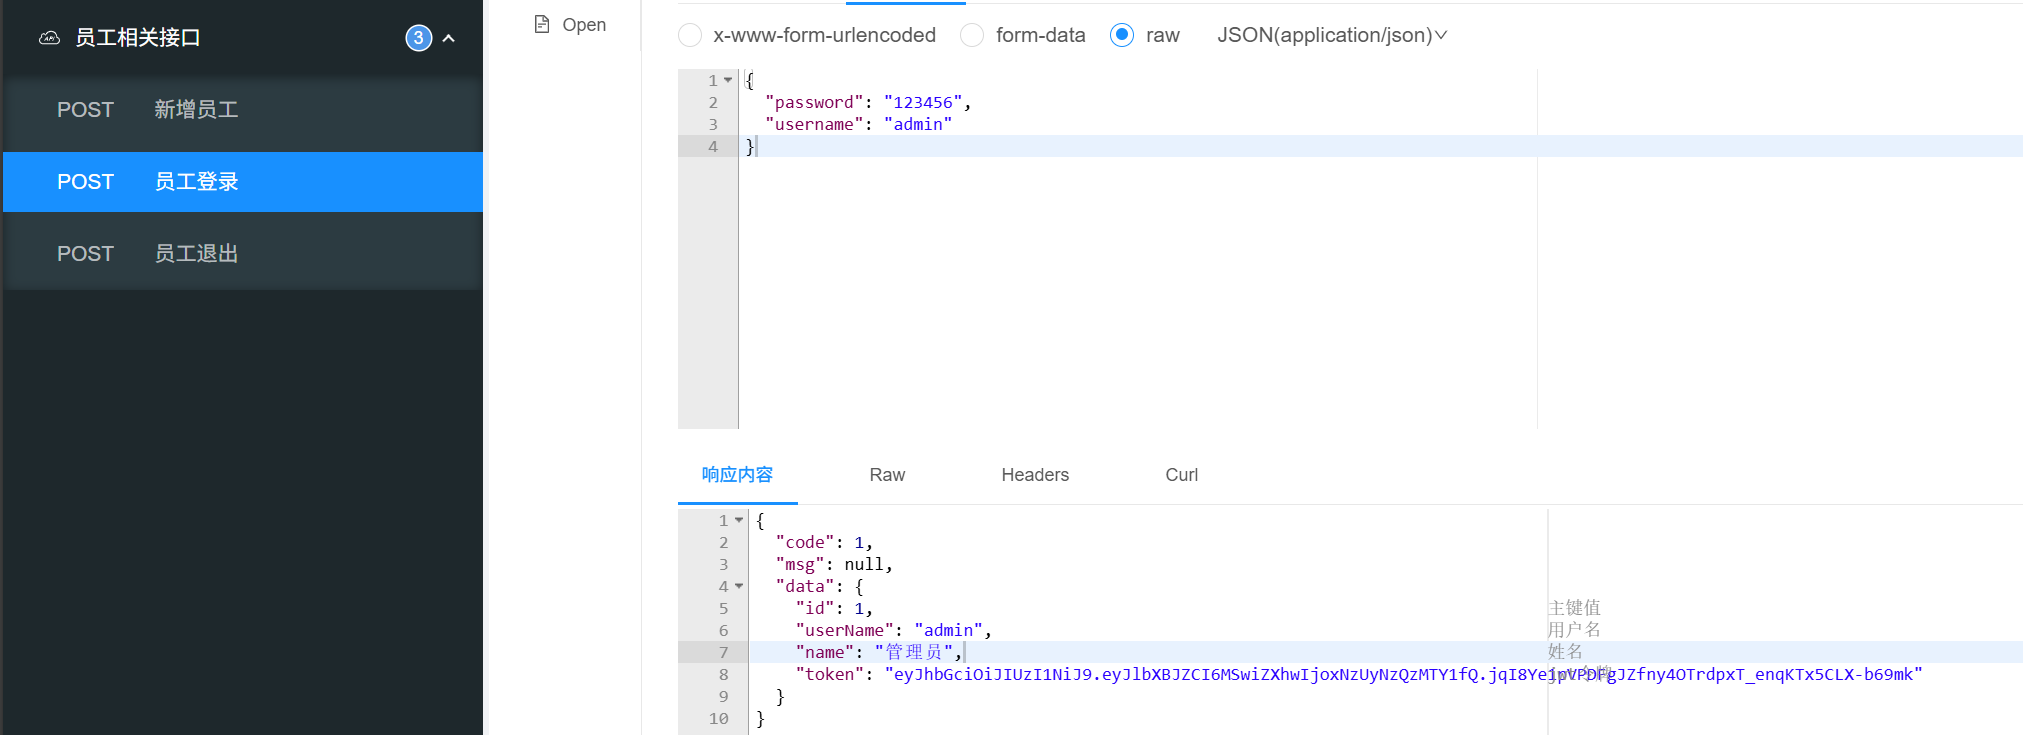Click the Open link text

point(584,24)
